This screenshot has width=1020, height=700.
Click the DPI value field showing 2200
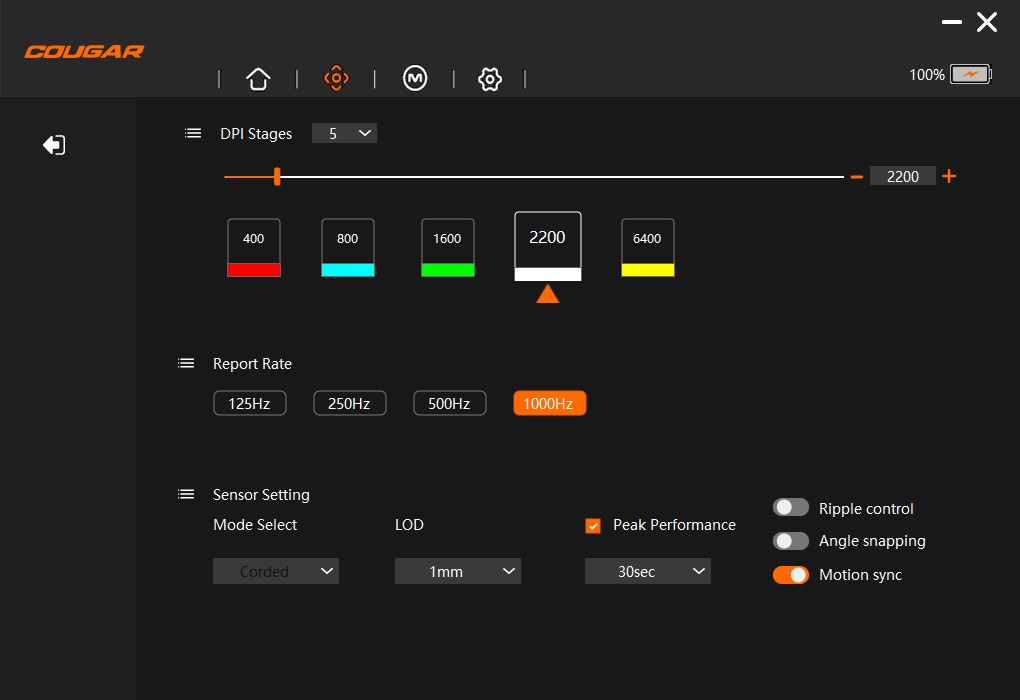902,176
